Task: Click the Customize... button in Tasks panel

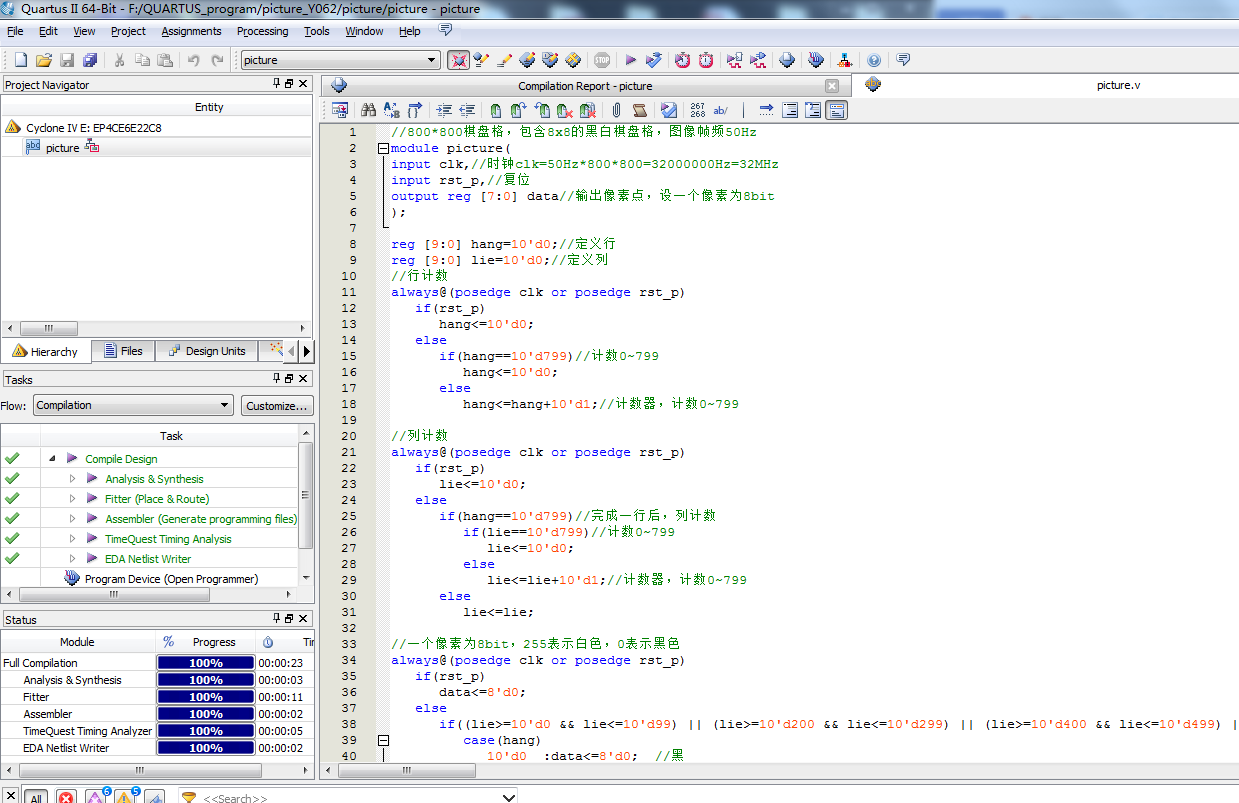Action: coord(277,405)
